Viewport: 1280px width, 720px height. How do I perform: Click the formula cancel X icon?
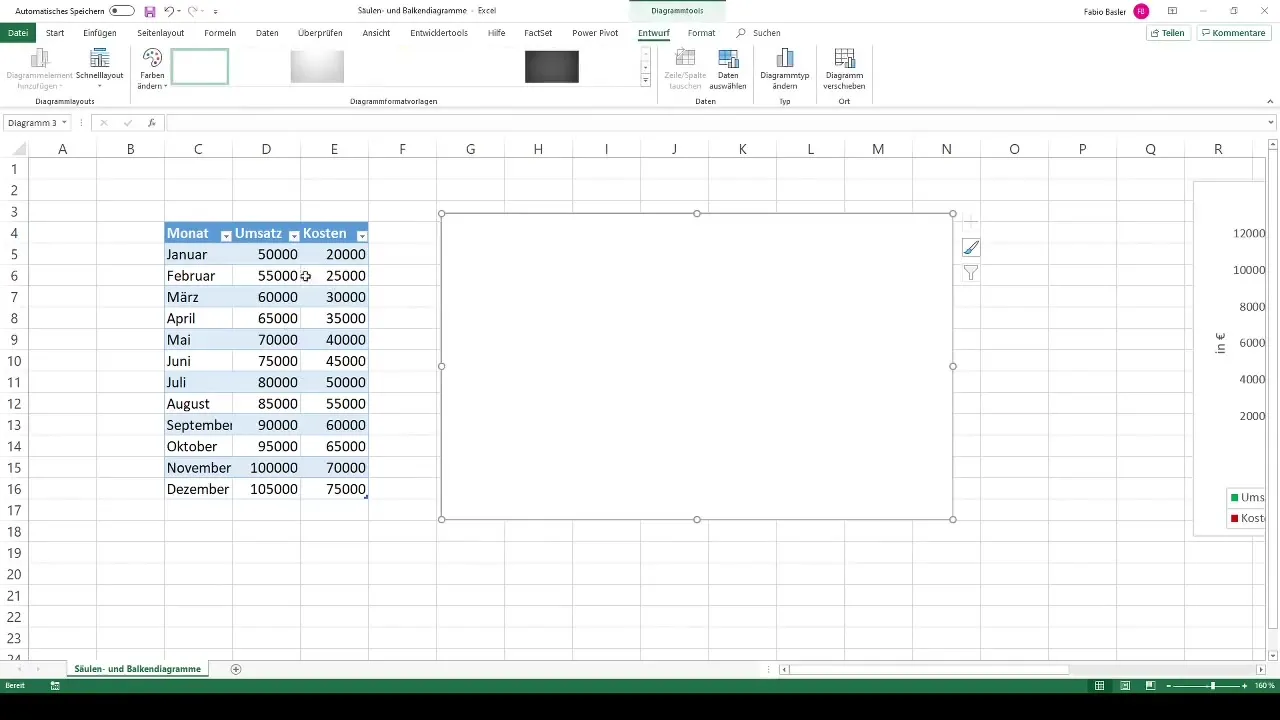[103, 123]
